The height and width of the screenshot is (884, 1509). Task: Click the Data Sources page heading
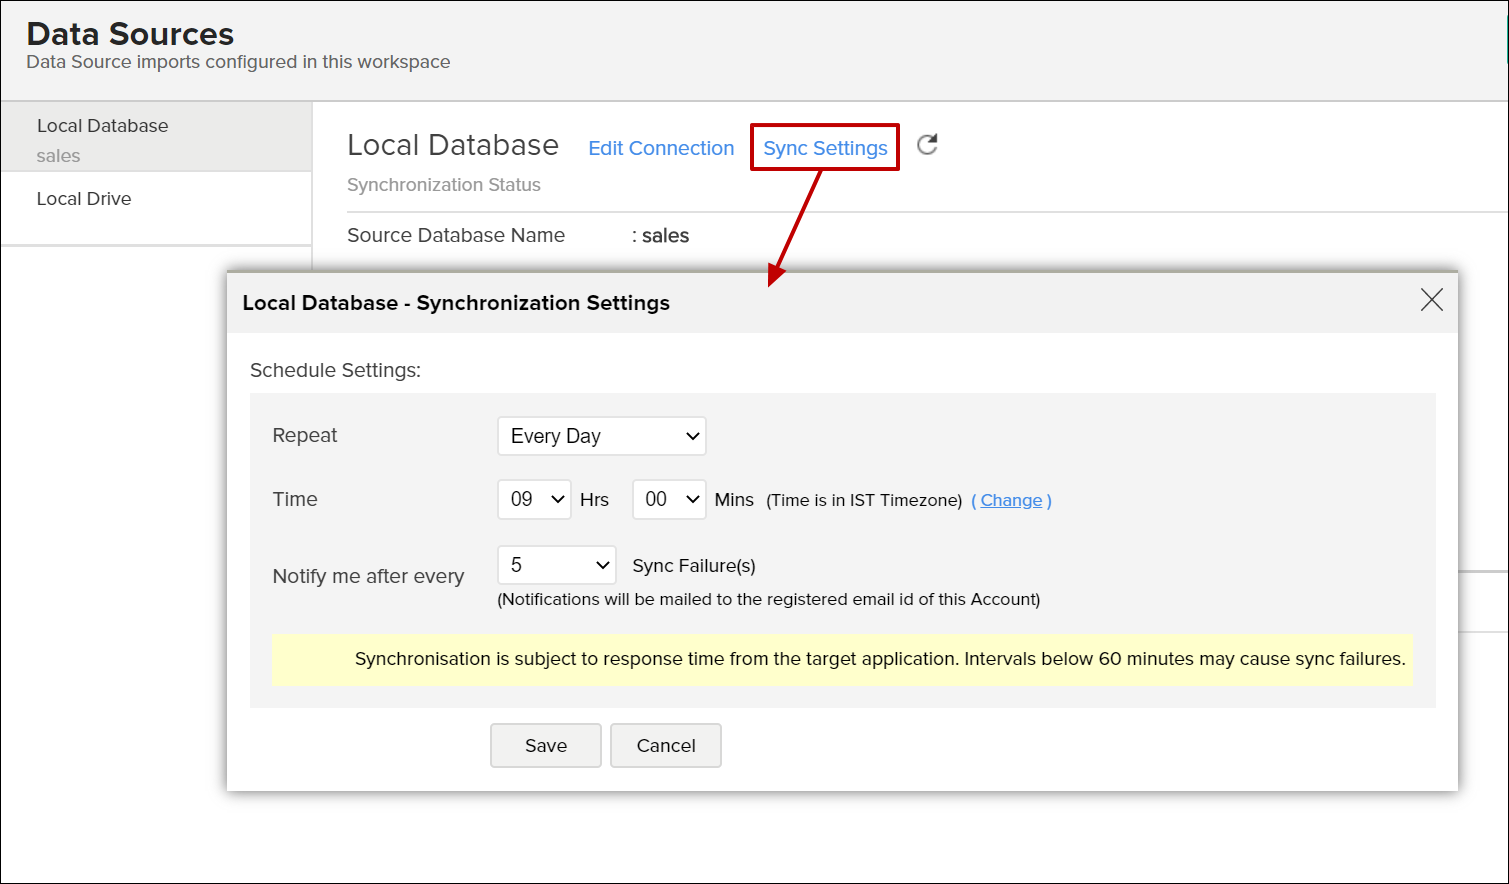(x=130, y=34)
